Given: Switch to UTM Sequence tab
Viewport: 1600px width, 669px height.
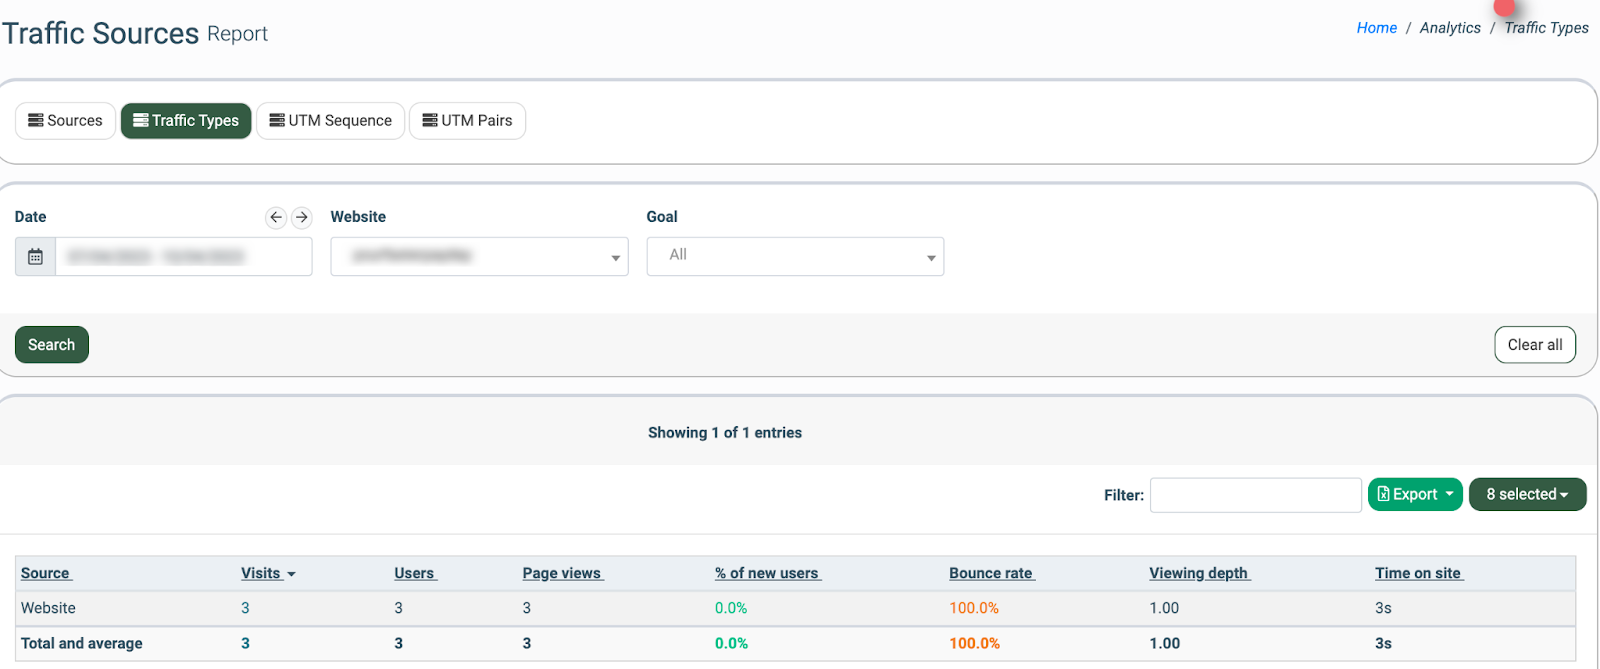Looking at the screenshot, I should (x=330, y=121).
